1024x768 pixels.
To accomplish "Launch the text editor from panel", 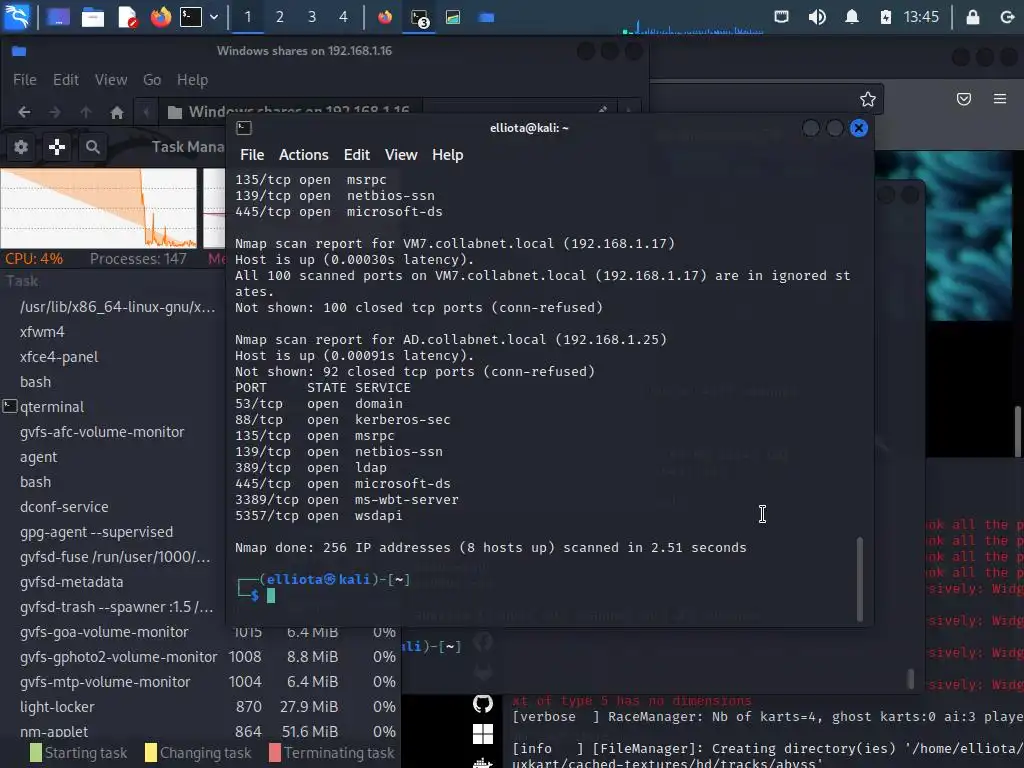I will (127, 17).
